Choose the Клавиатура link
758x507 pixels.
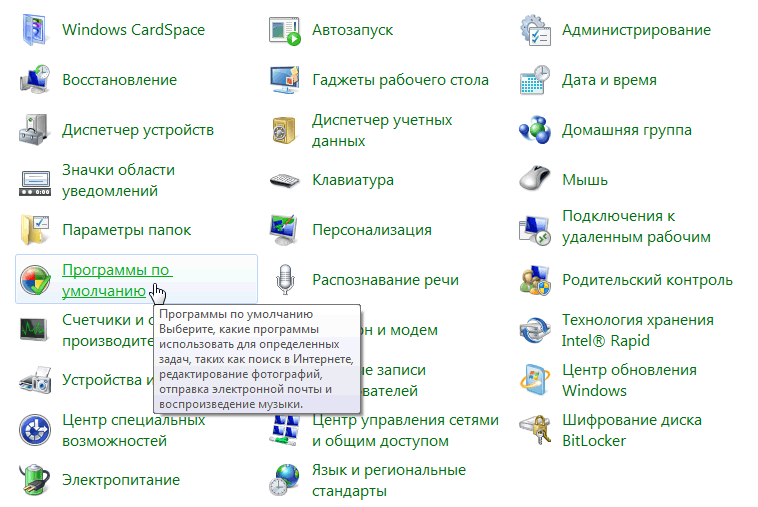point(353,180)
